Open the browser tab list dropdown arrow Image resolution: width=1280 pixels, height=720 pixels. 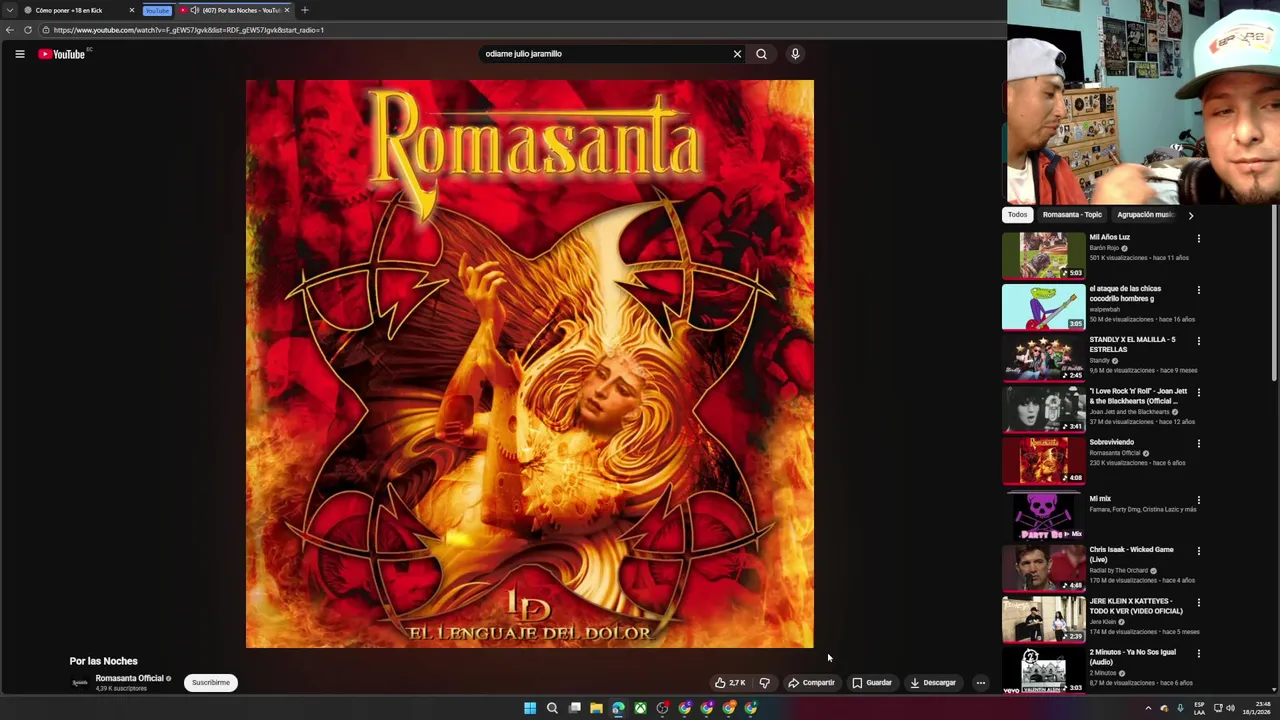pos(9,10)
